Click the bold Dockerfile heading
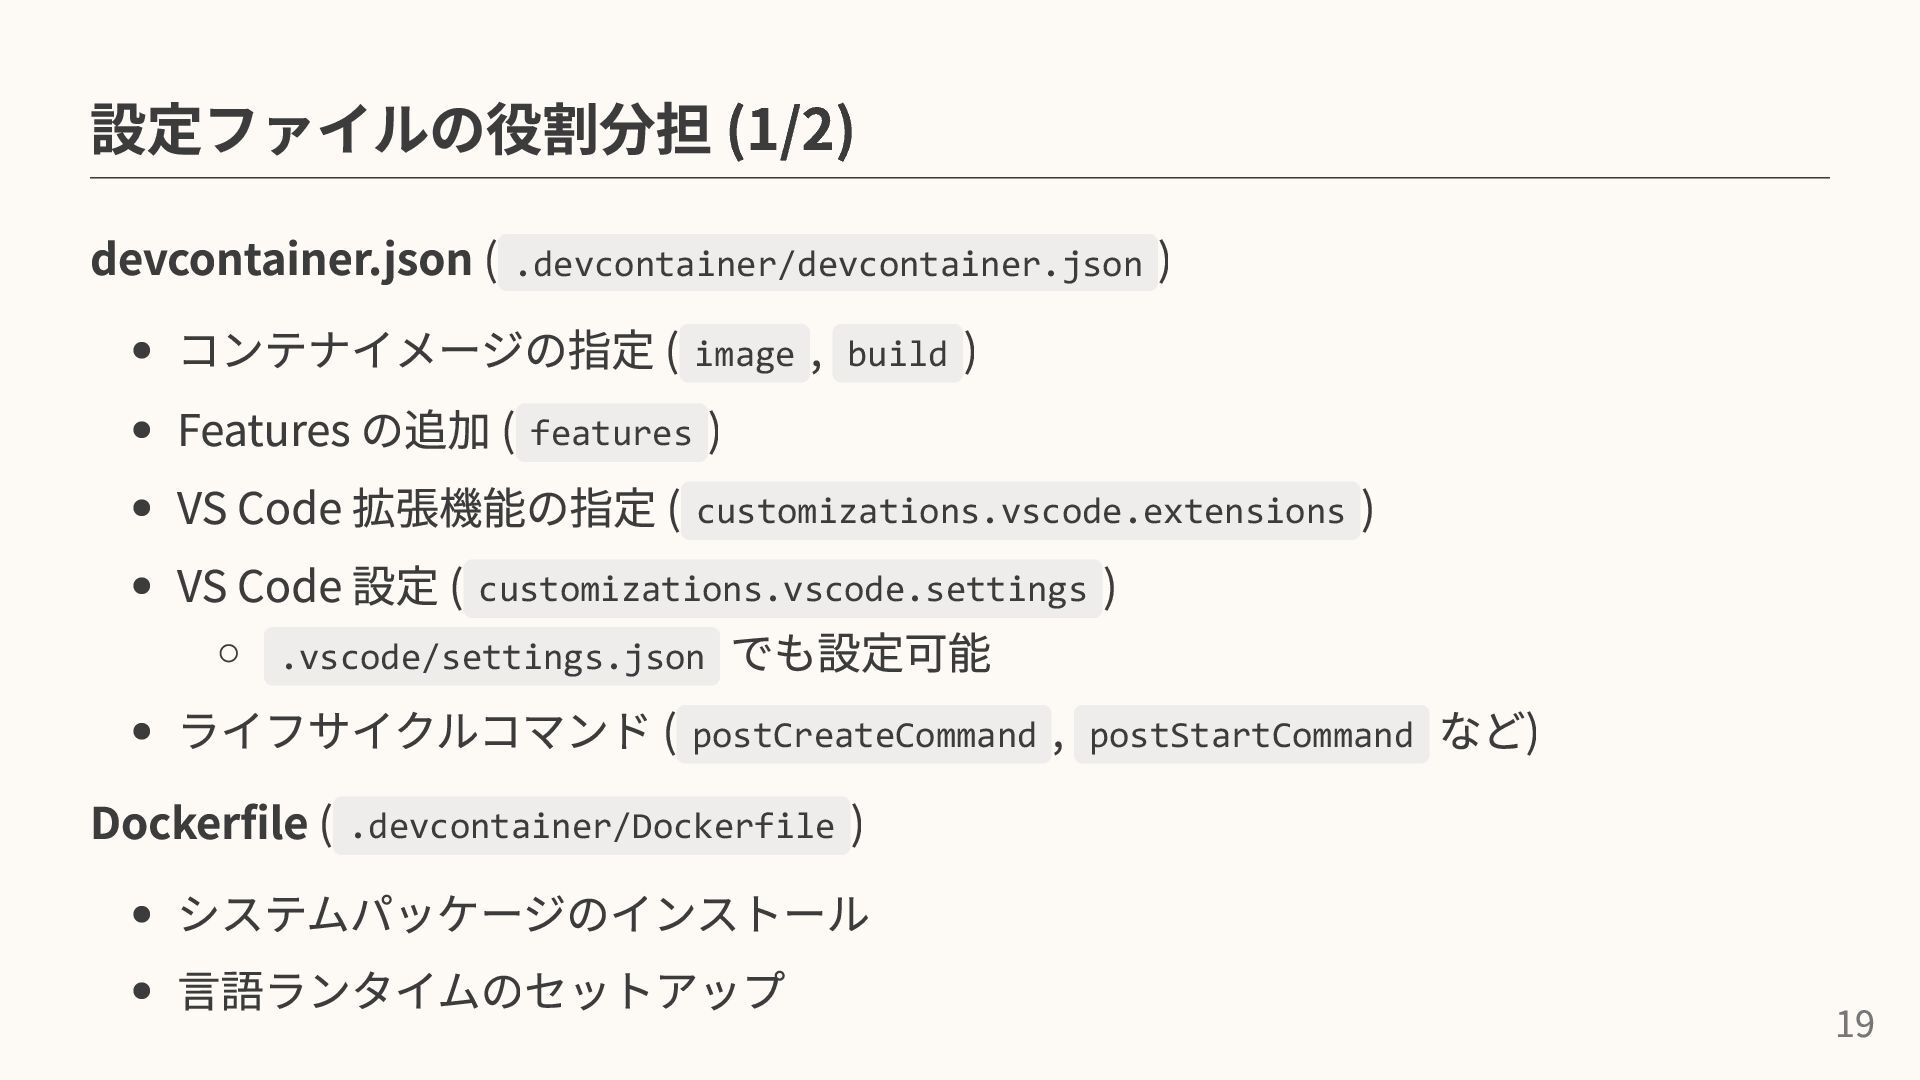The height and width of the screenshot is (1080, 1920). [199, 823]
